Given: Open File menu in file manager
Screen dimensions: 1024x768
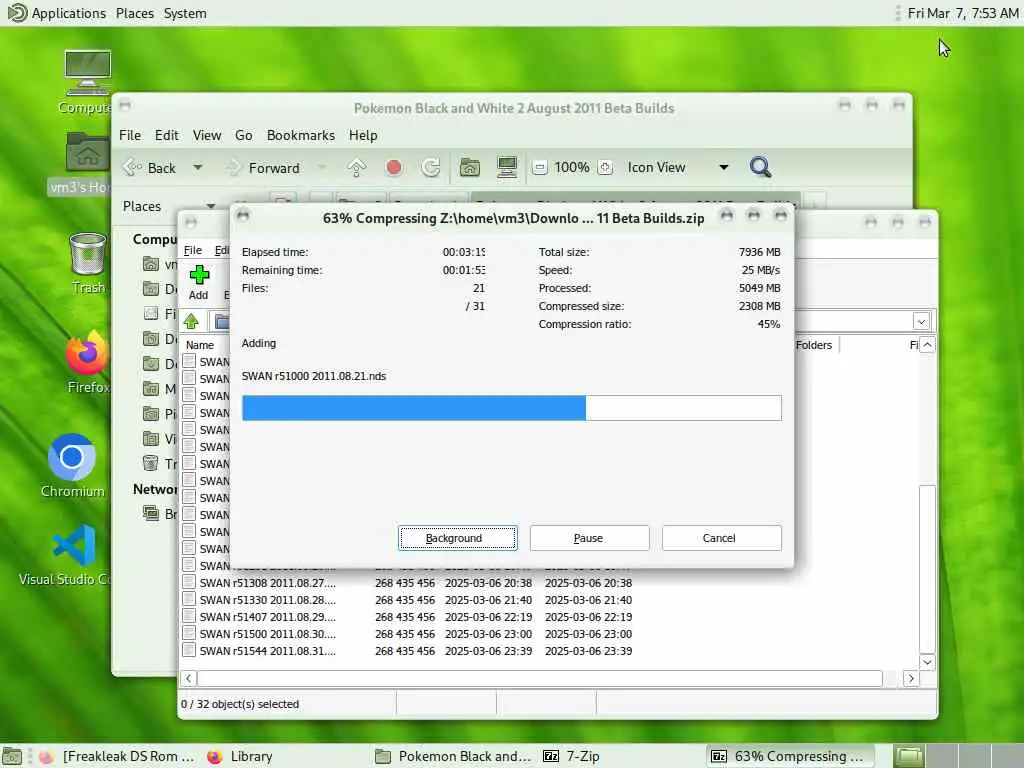Looking at the screenshot, I should (x=130, y=135).
